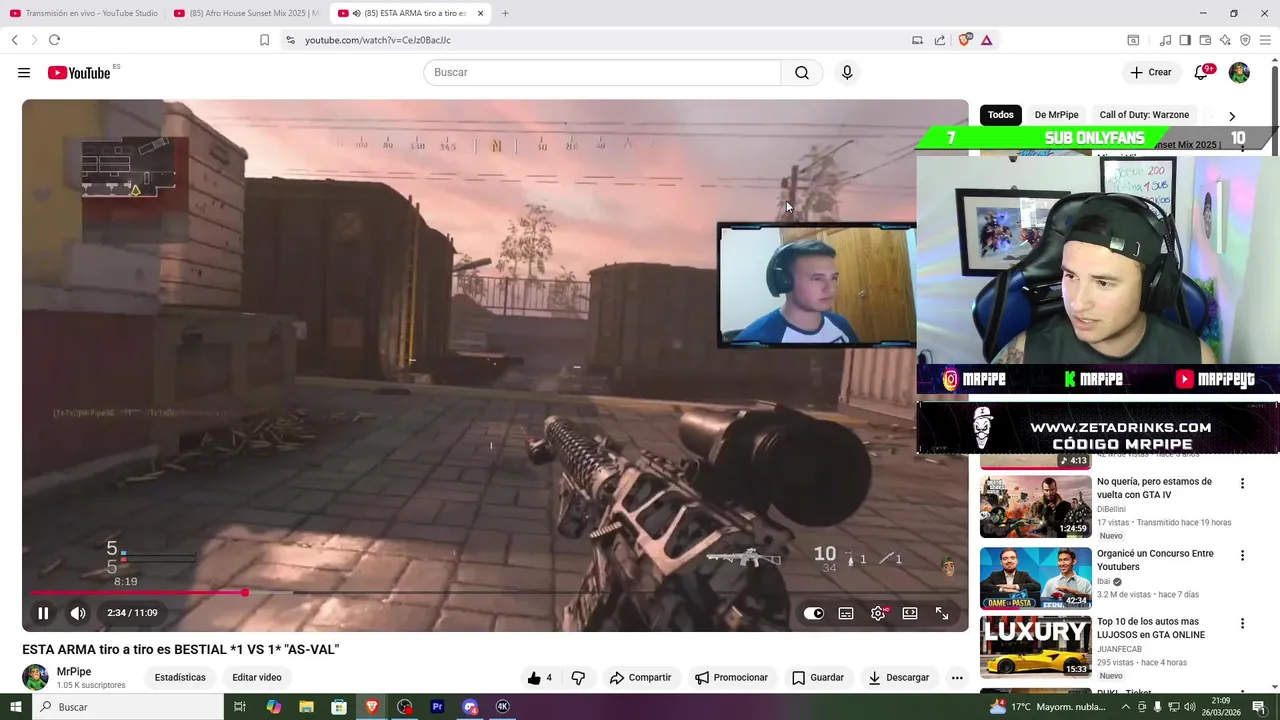Viewport: 1280px width, 720px height.
Task: Open Brave Shields lion icon
Action: point(964,40)
